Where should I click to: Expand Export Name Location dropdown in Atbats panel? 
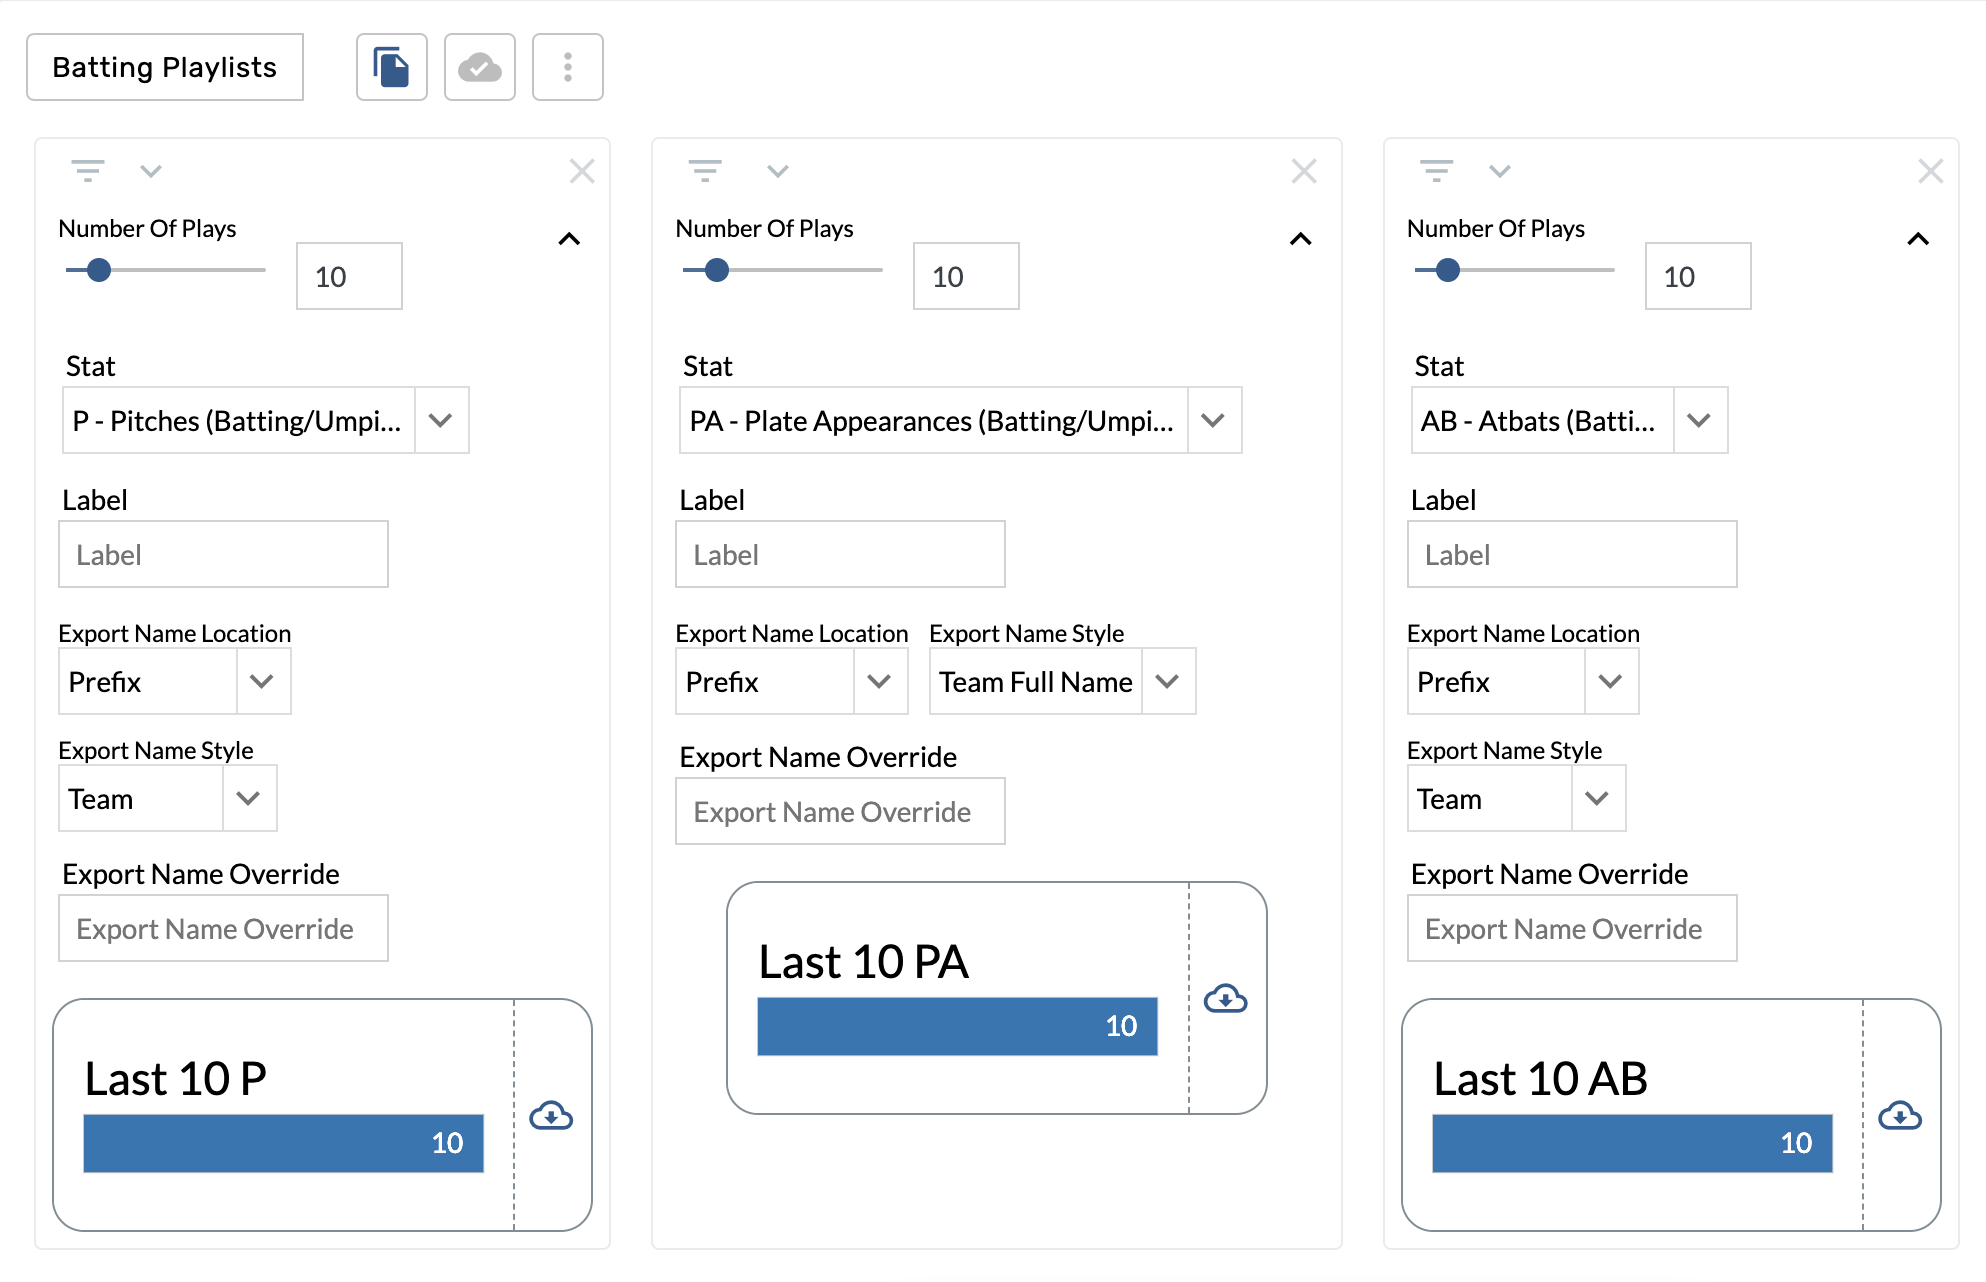point(1610,682)
